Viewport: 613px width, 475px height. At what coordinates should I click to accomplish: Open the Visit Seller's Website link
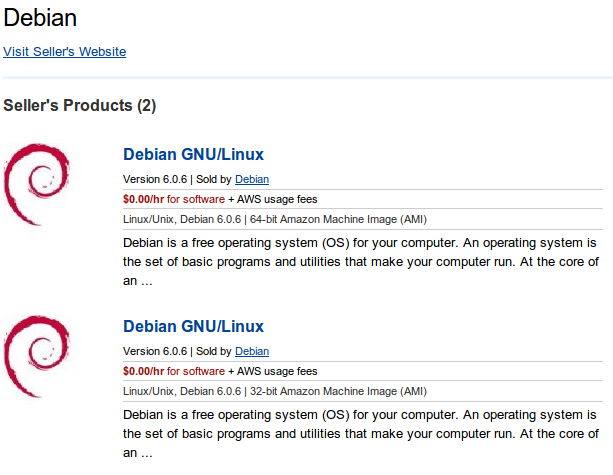(65, 51)
